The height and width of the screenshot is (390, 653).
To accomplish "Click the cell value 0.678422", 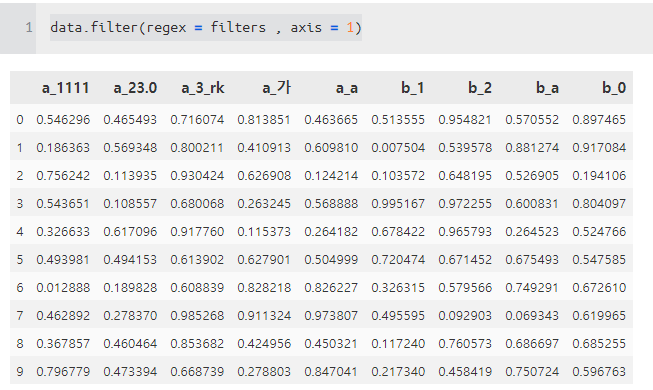I will click(398, 231).
